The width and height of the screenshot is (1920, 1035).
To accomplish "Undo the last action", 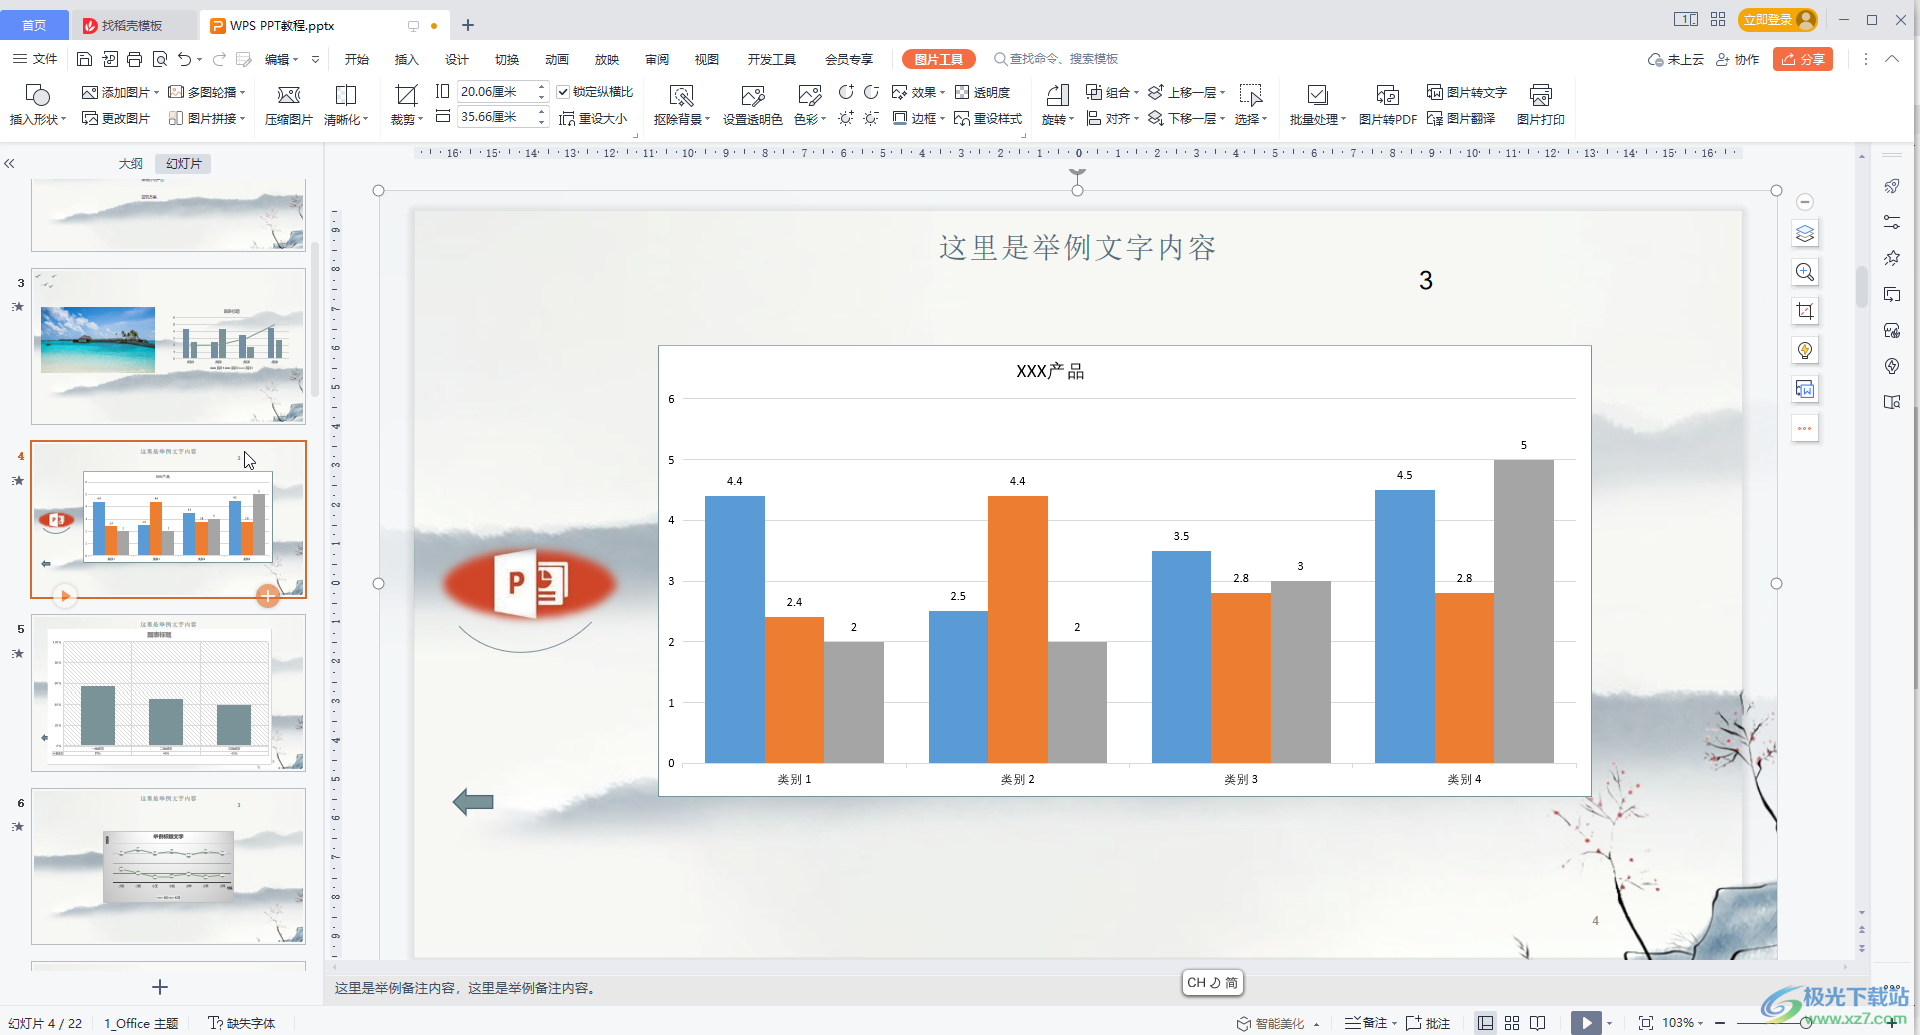I will point(184,59).
